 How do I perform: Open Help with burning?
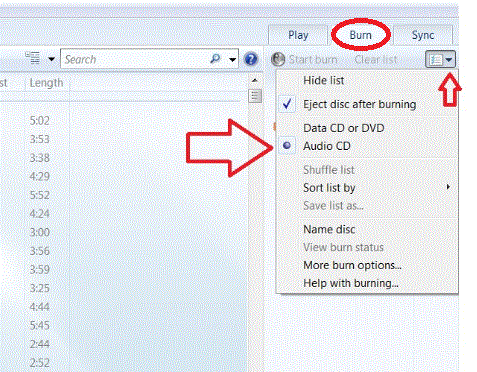click(367, 283)
